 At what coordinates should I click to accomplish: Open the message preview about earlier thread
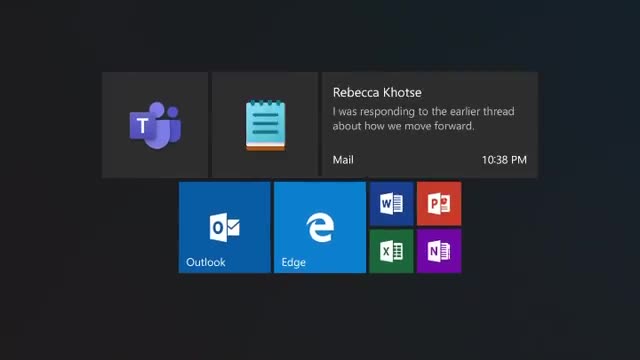423,119
